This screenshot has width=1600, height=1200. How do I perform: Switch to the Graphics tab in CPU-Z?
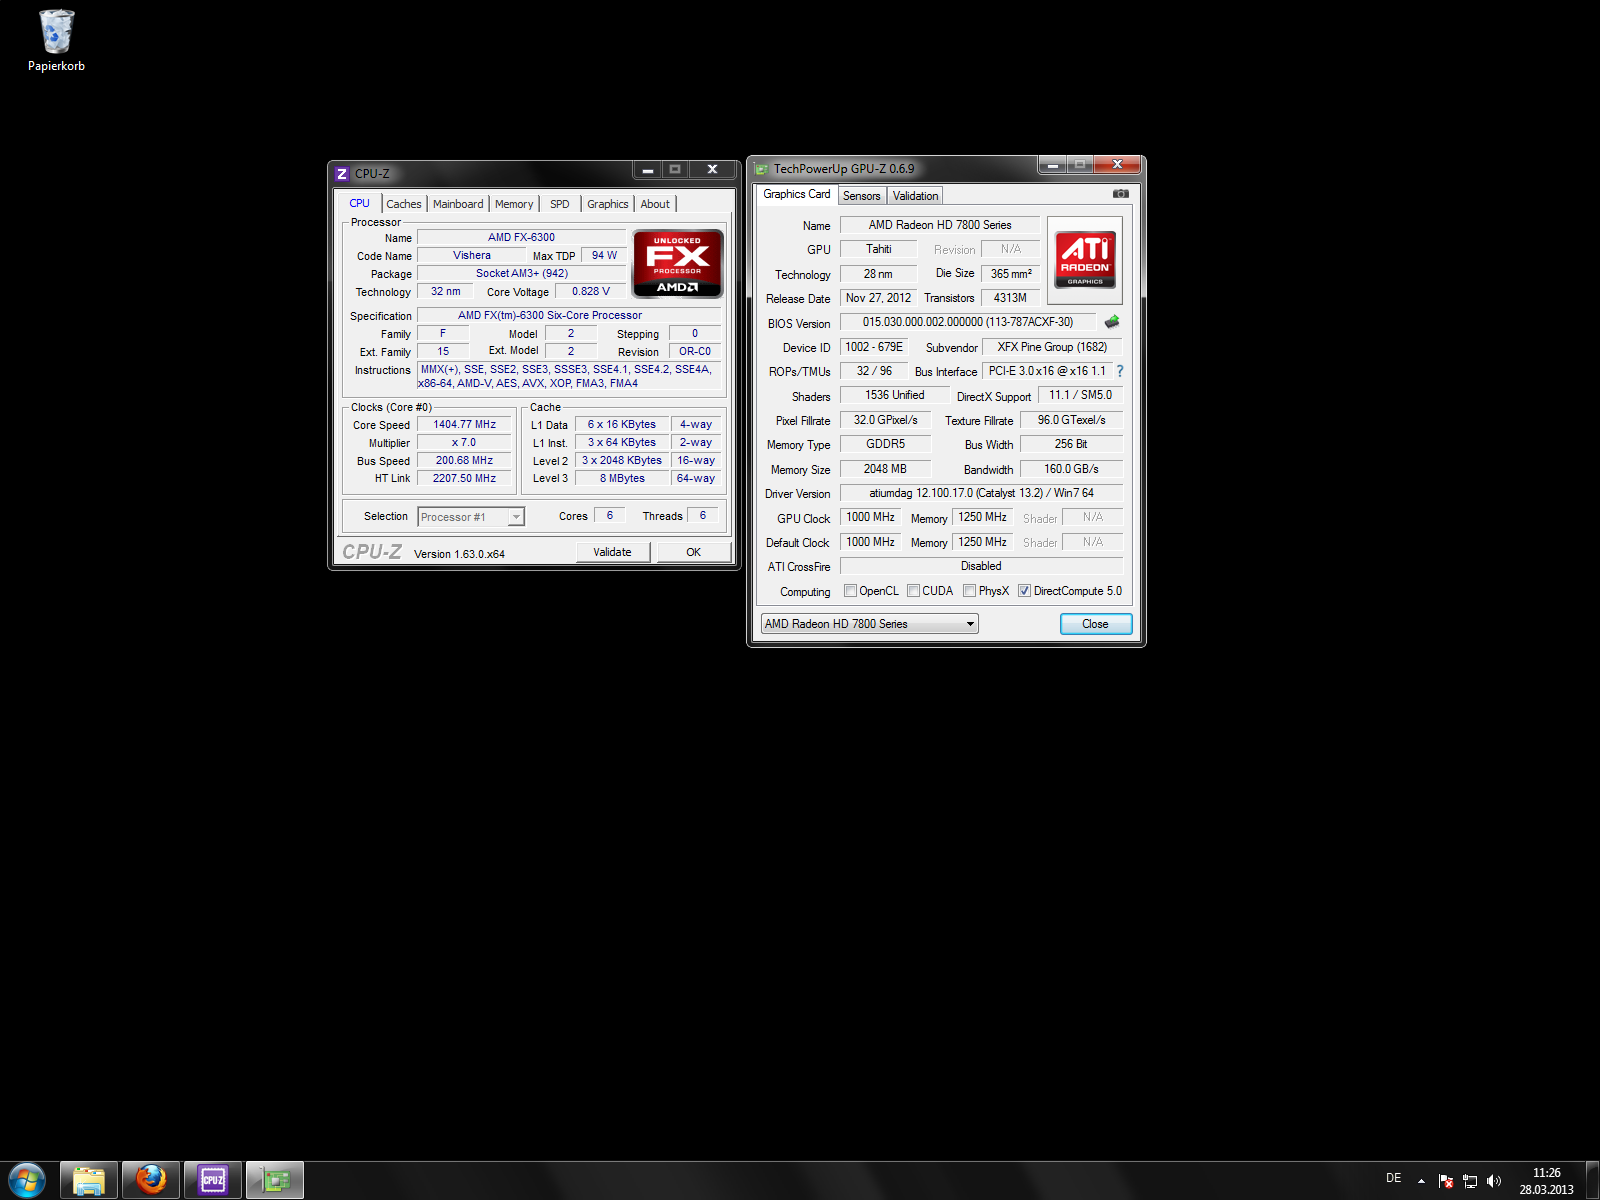pyautogui.click(x=608, y=204)
